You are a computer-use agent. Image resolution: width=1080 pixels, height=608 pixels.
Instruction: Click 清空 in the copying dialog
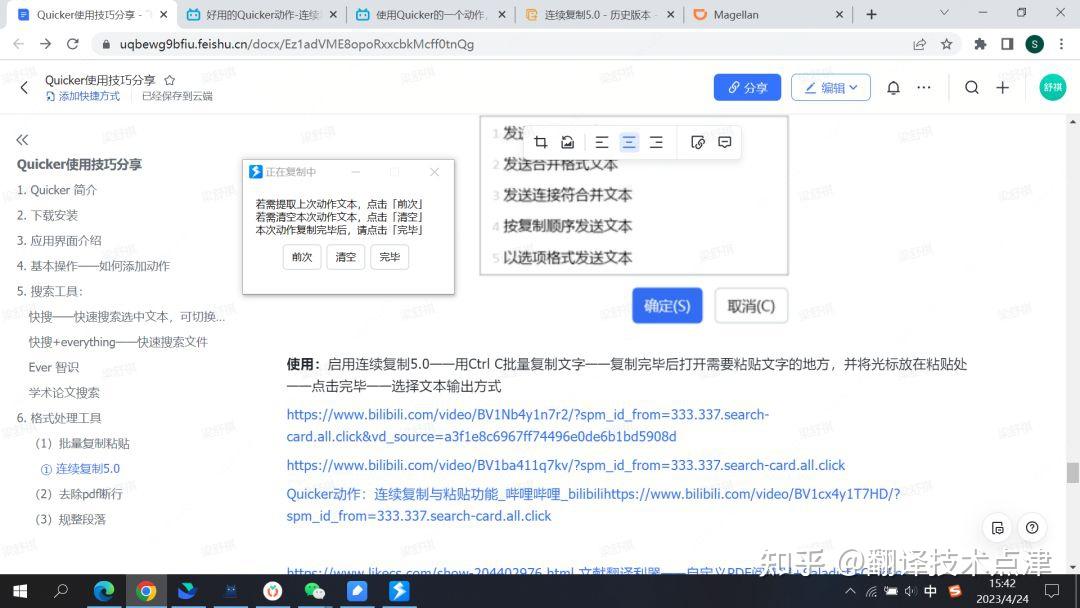[346, 257]
